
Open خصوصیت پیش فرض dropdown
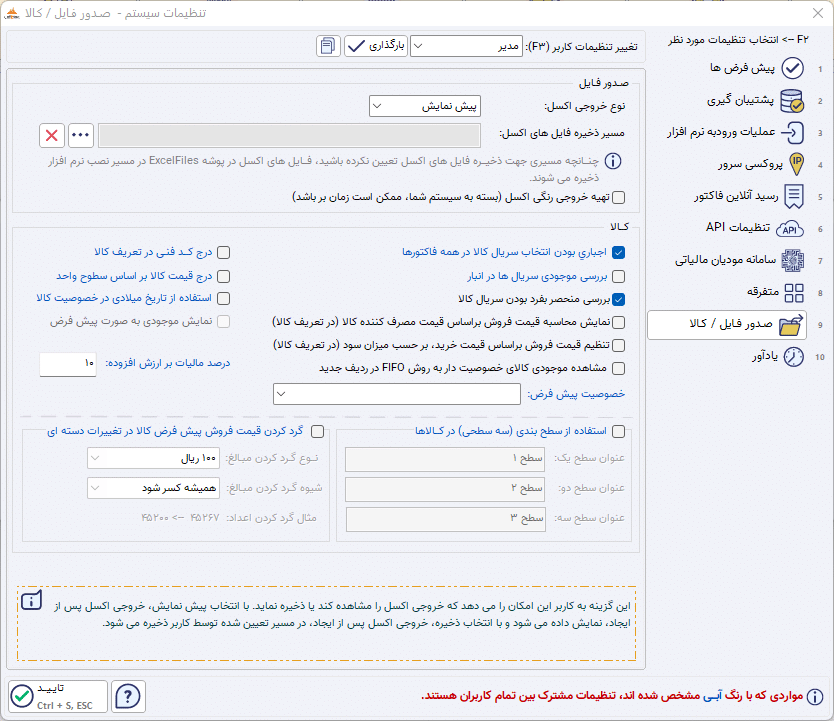click(x=396, y=394)
